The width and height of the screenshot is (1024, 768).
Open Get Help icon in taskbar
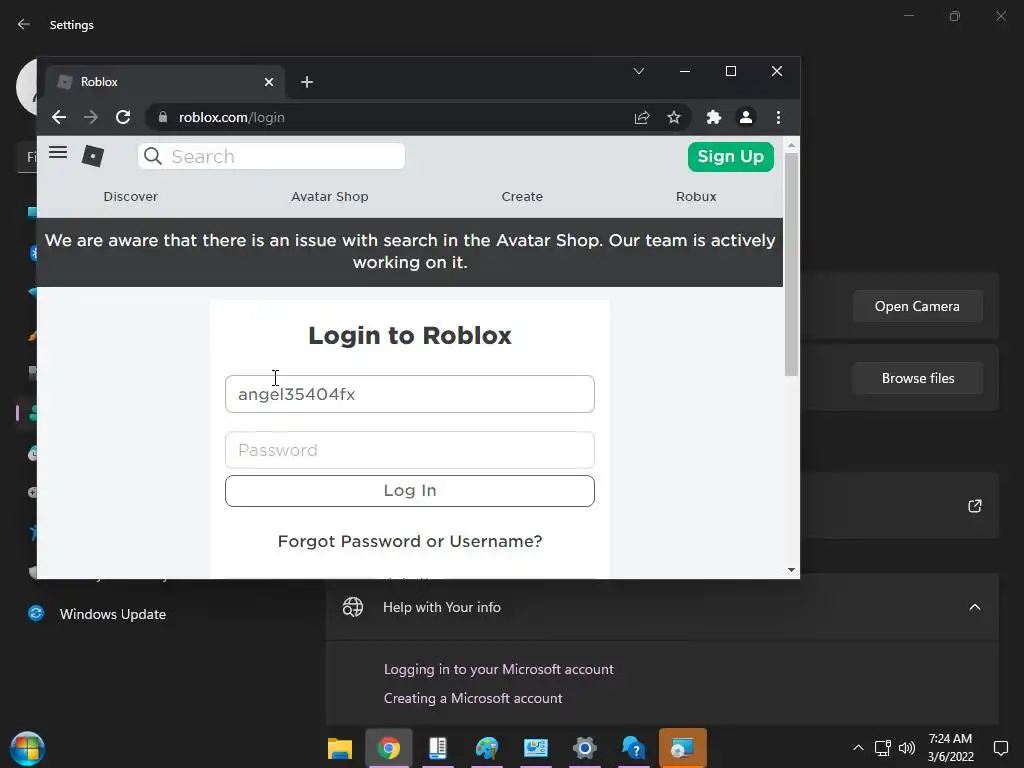(633, 748)
